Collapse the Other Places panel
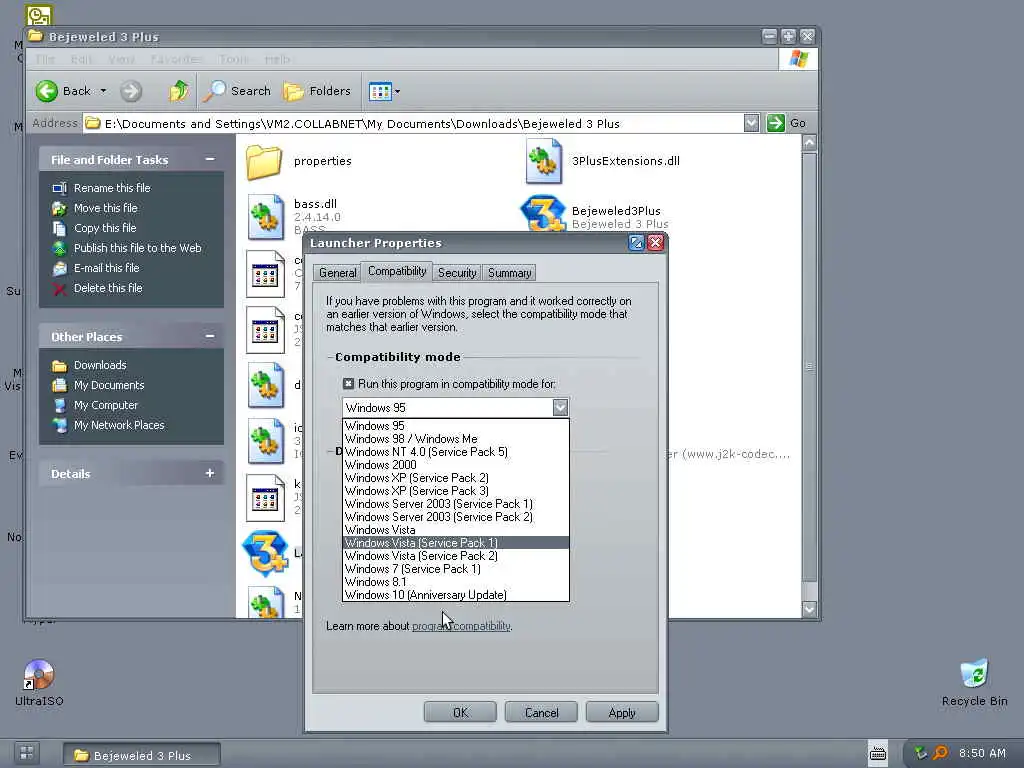This screenshot has height=768, width=1024. [x=210, y=336]
